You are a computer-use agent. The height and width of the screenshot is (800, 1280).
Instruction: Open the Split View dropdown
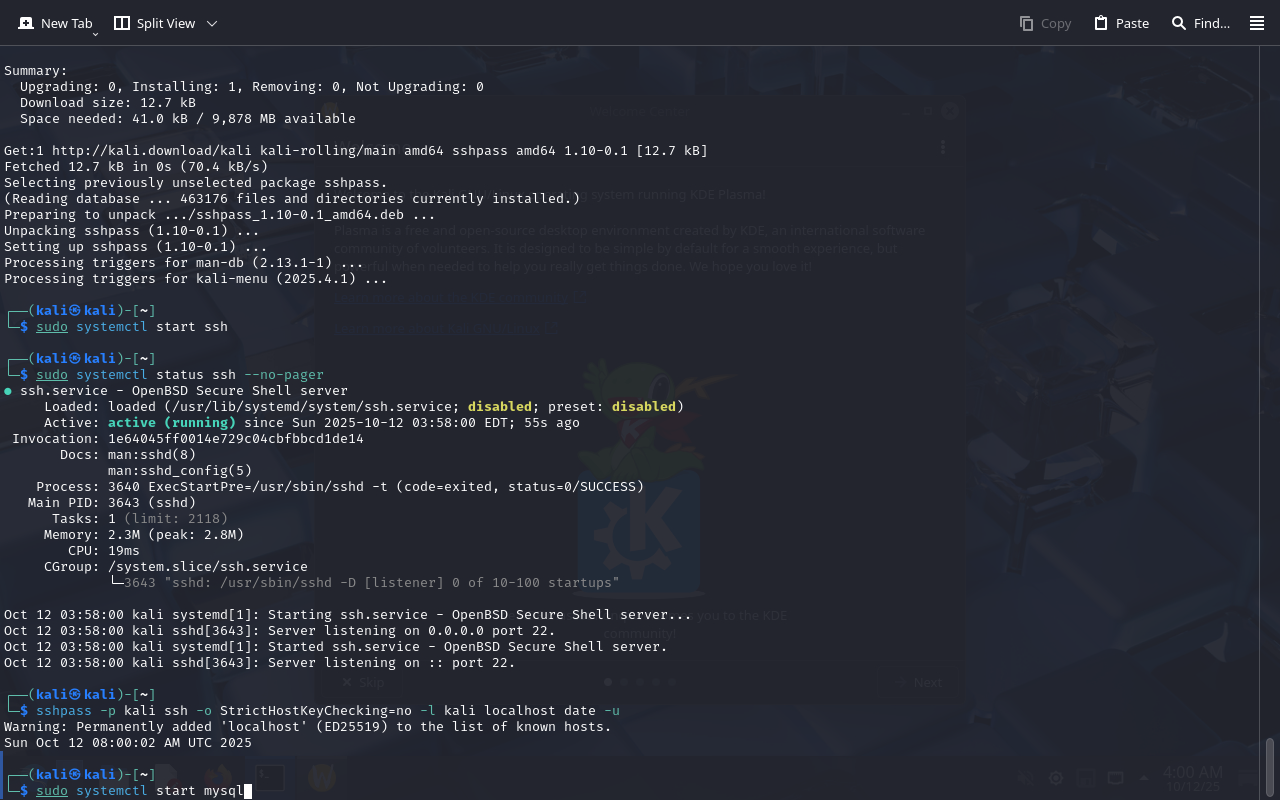click(211, 23)
